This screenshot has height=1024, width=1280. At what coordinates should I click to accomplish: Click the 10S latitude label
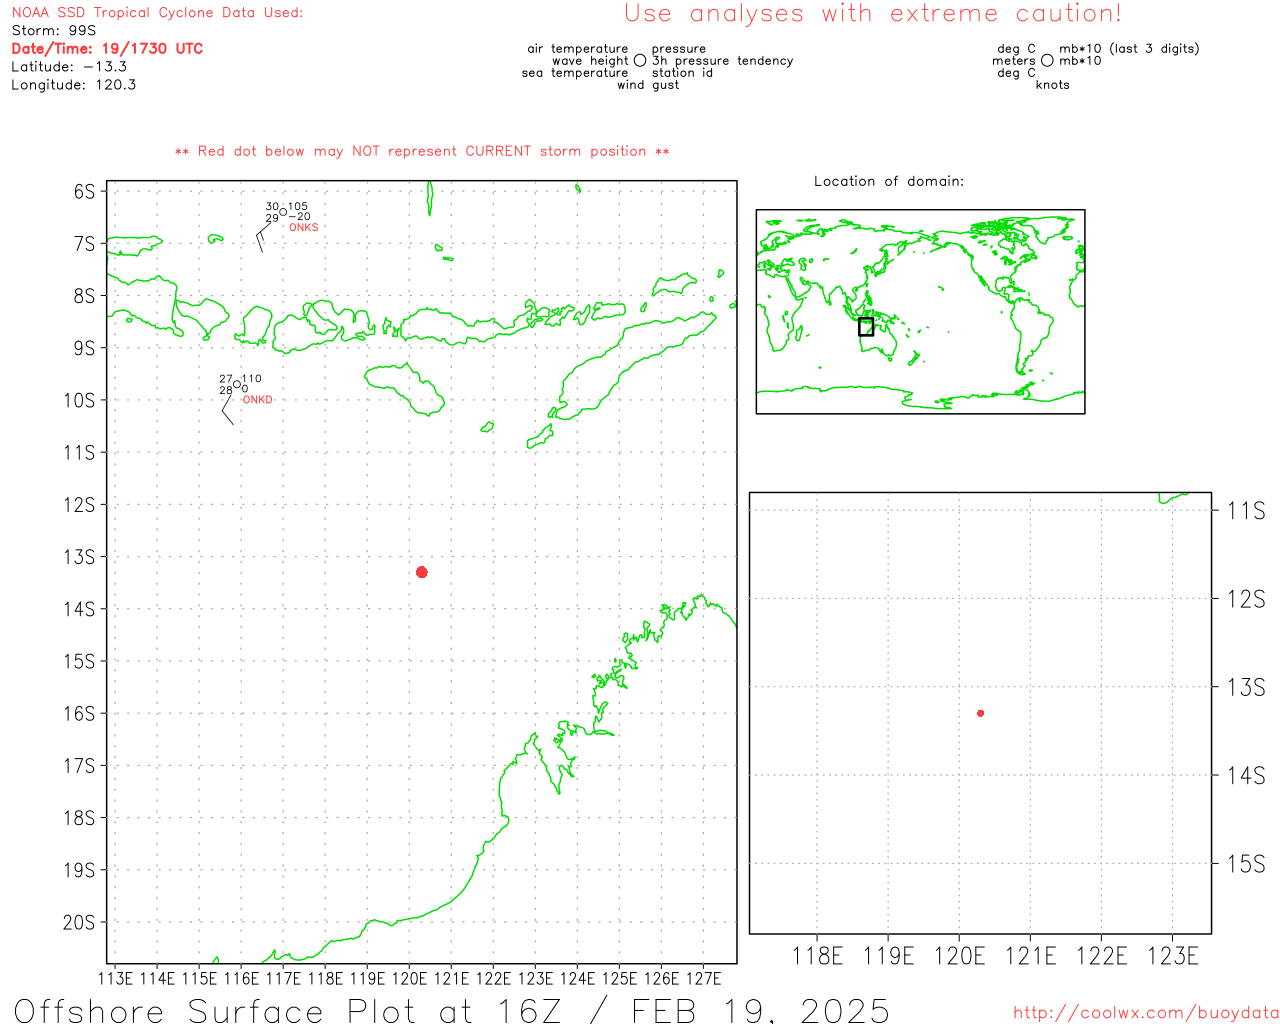pos(79,400)
